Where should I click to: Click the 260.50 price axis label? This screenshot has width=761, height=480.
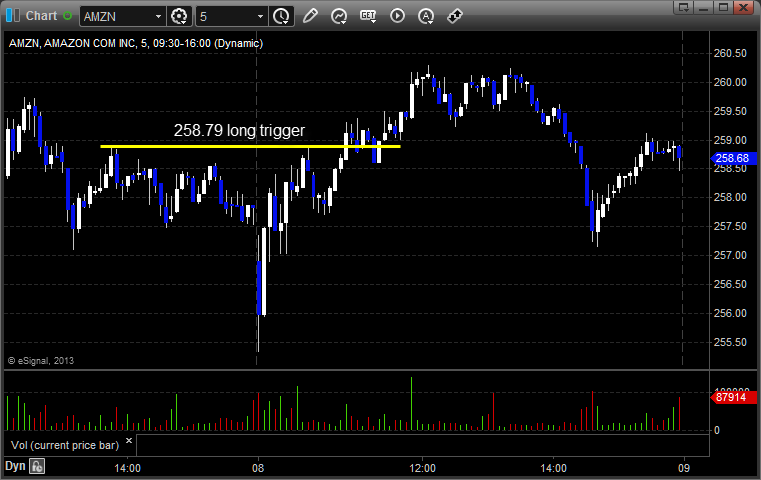point(730,53)
